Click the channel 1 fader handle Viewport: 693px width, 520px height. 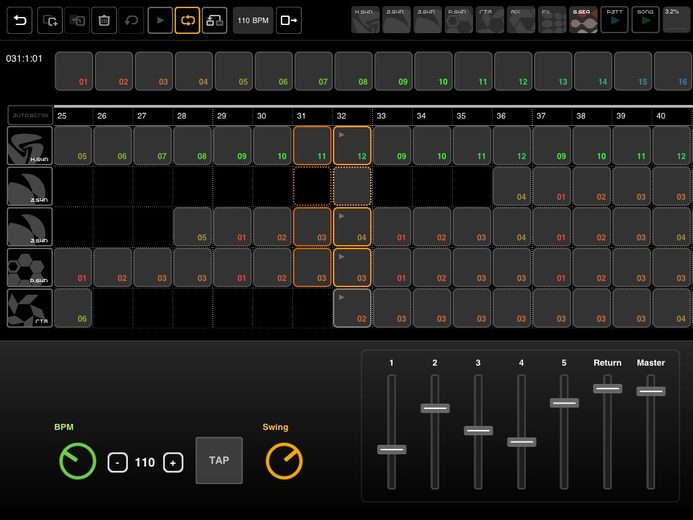click(392, 450)
